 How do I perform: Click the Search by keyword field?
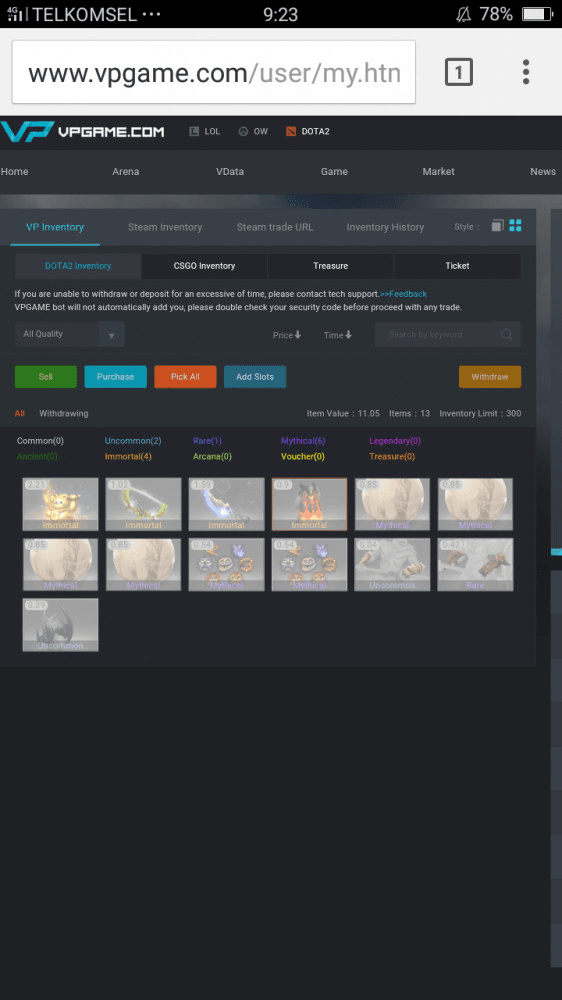click(x=448, y=334)
